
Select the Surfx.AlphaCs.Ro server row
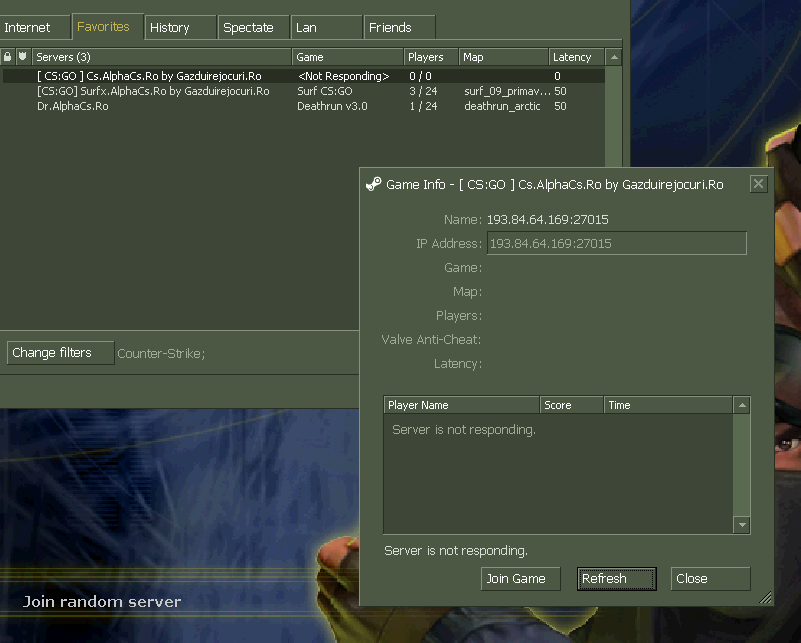[303, 91]
